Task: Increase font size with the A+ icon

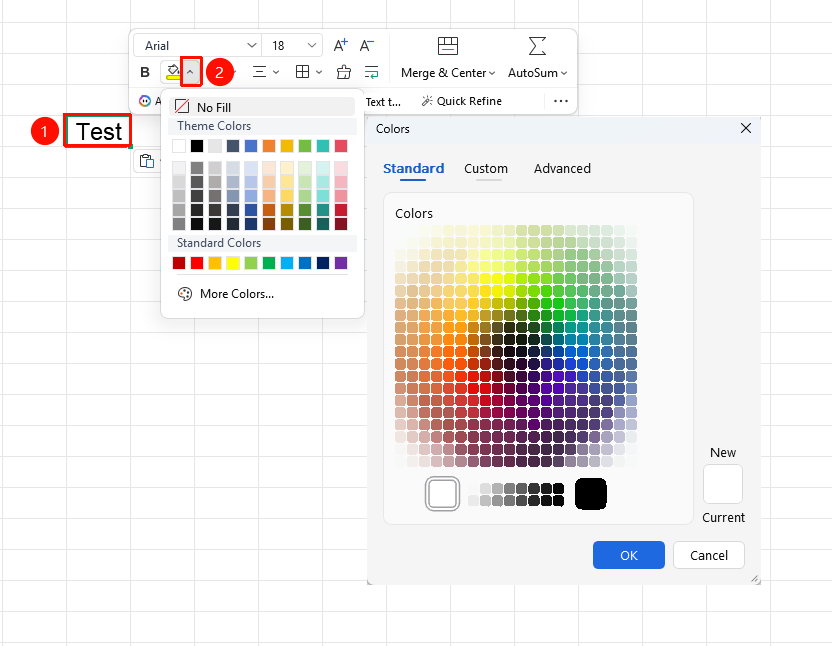Action: click(341, 46)
